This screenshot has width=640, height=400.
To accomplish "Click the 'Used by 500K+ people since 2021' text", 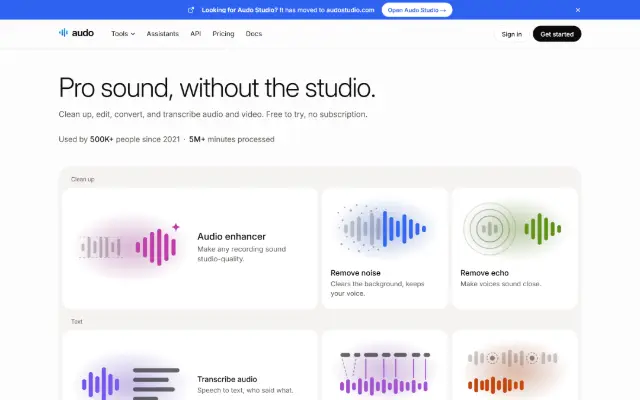I will click(x=119, y=139).
